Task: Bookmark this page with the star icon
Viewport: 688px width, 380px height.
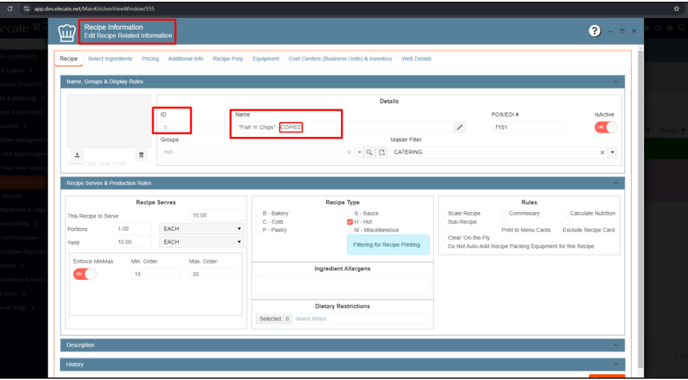Action: [676, 8]
